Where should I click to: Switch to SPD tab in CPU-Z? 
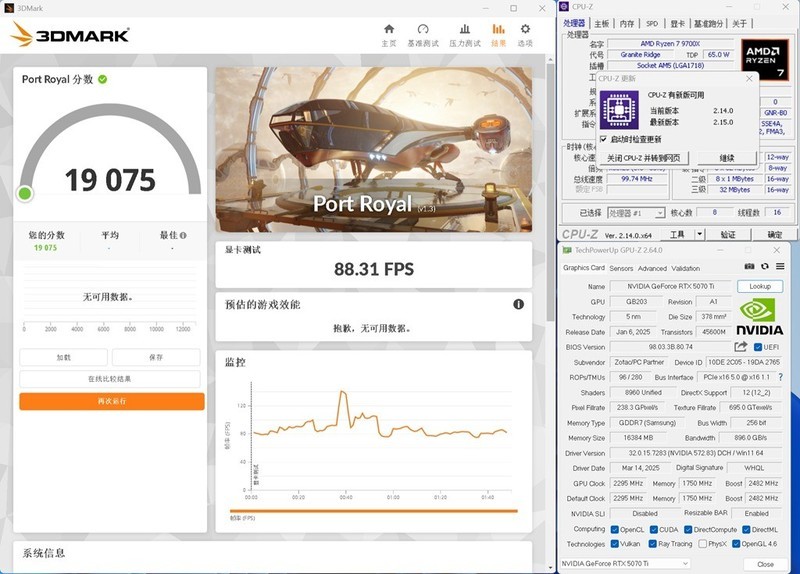point(652,23)
